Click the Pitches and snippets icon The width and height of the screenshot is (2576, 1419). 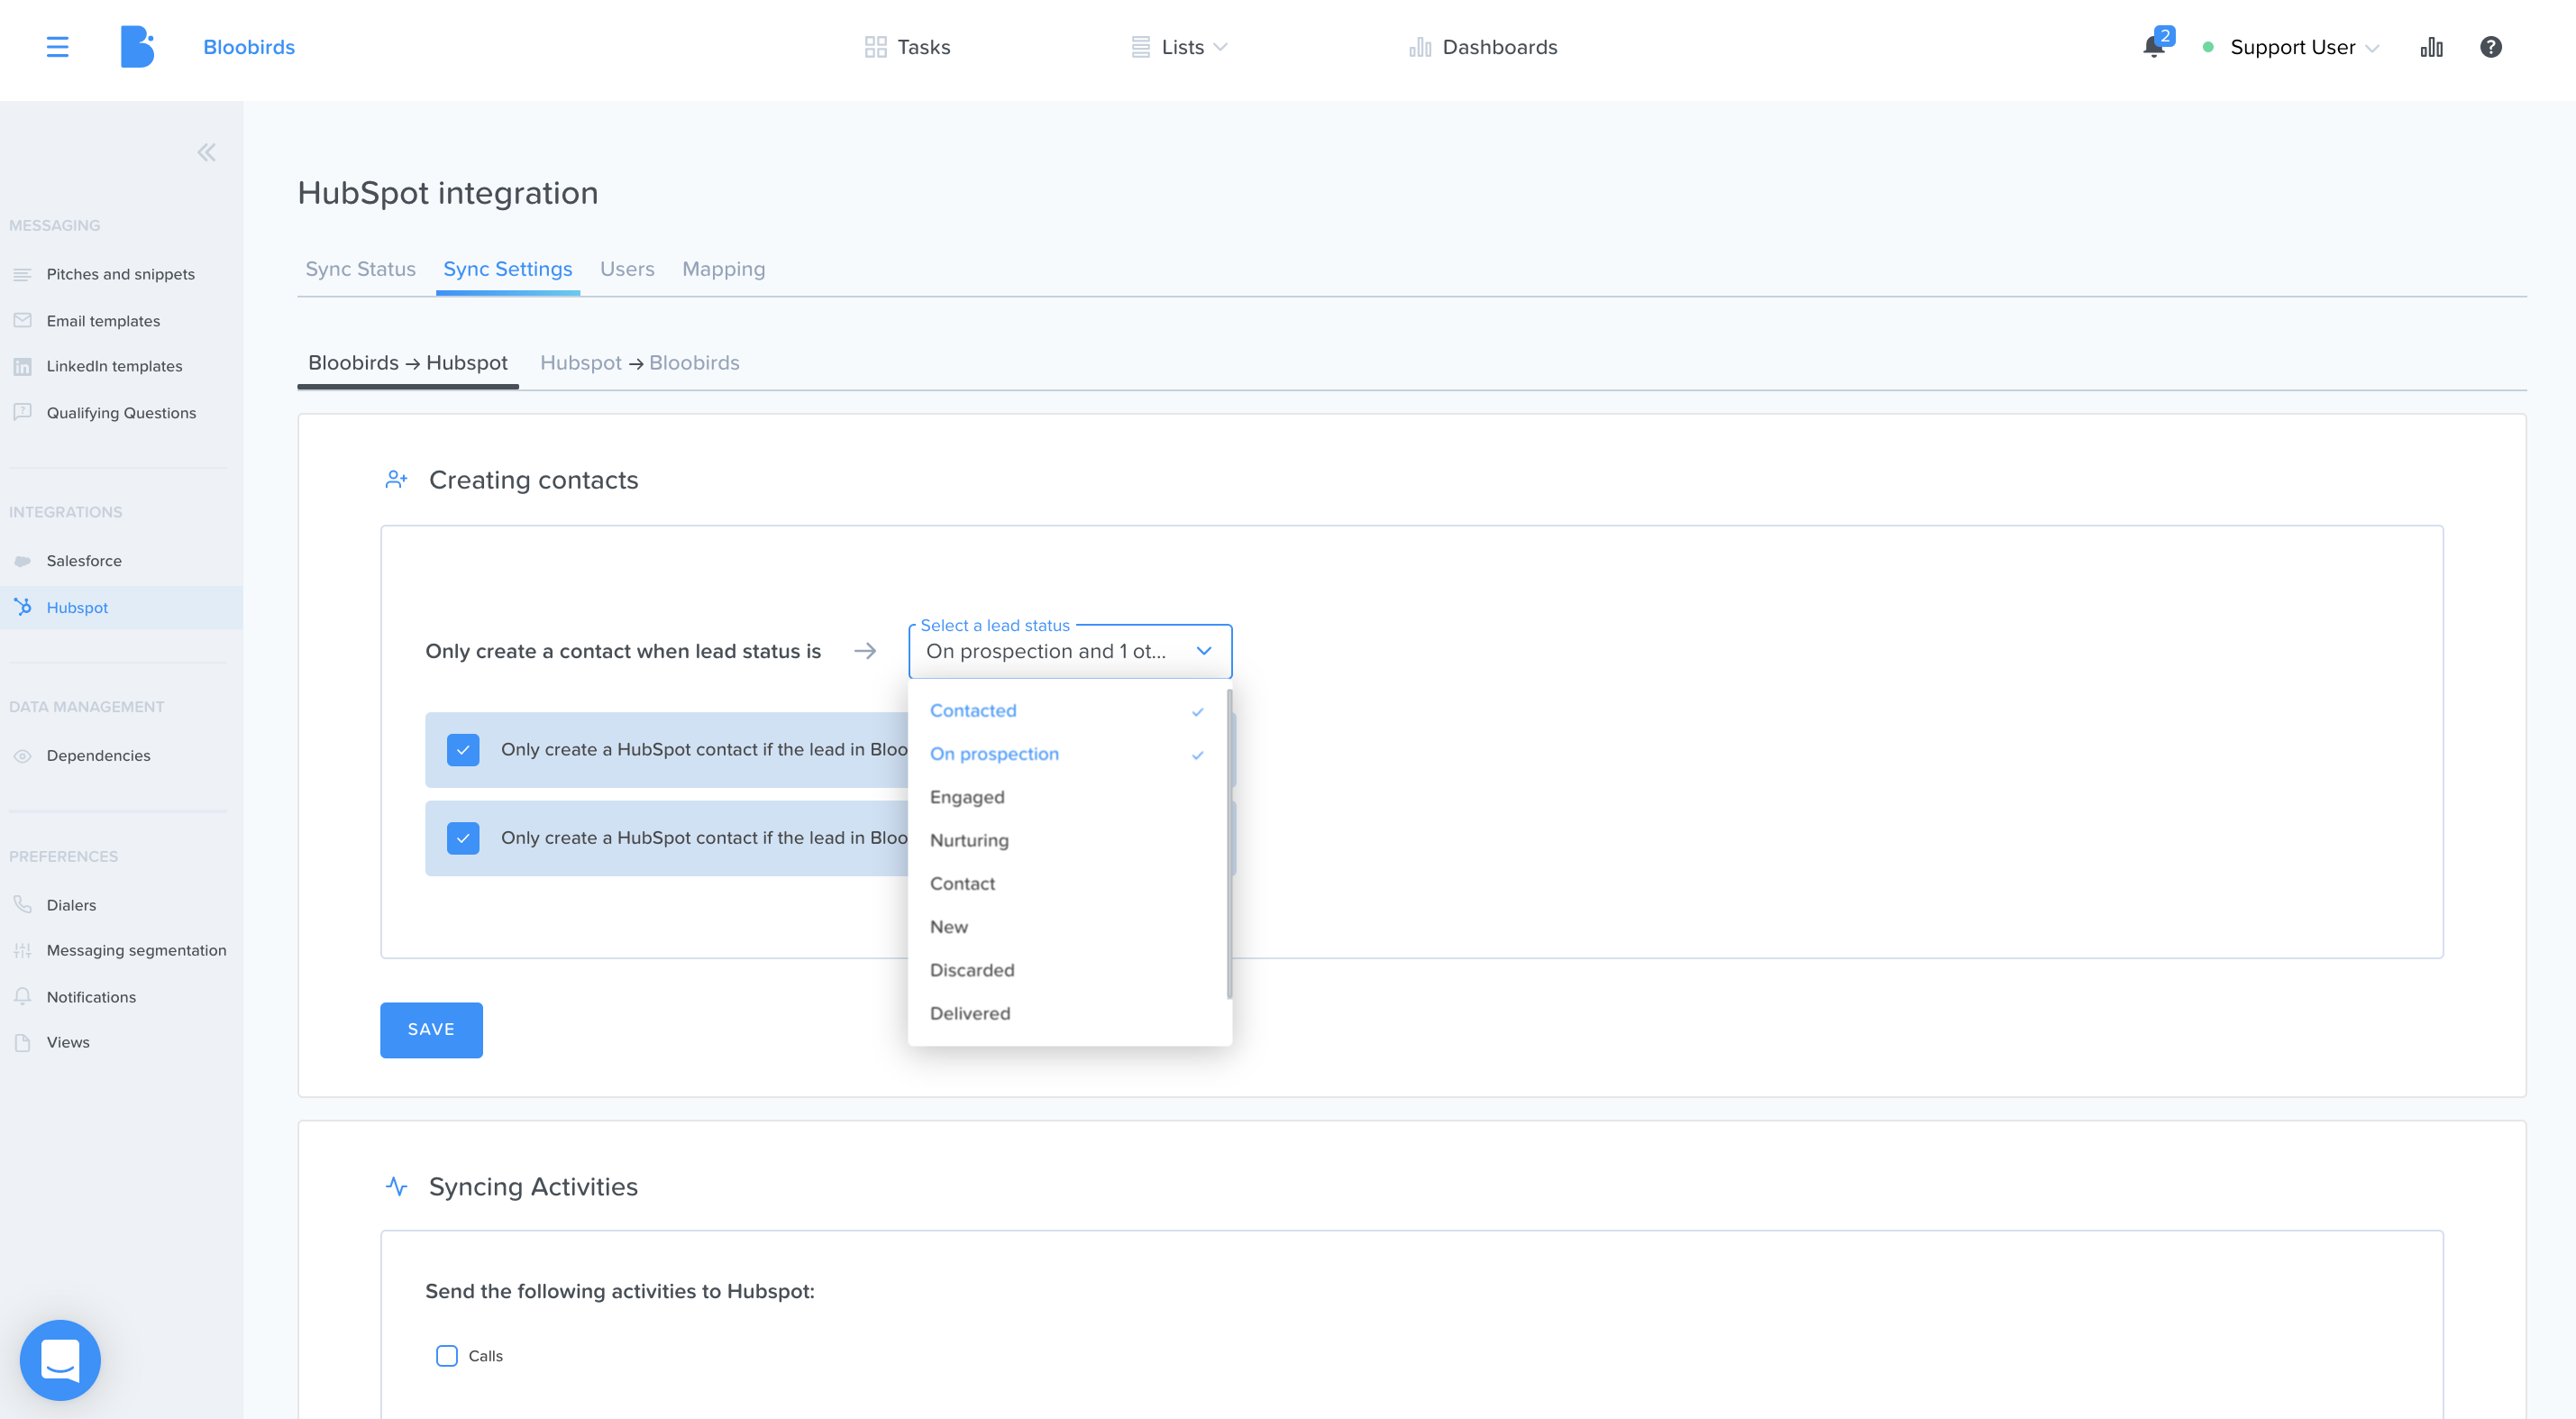coord(22,274)
